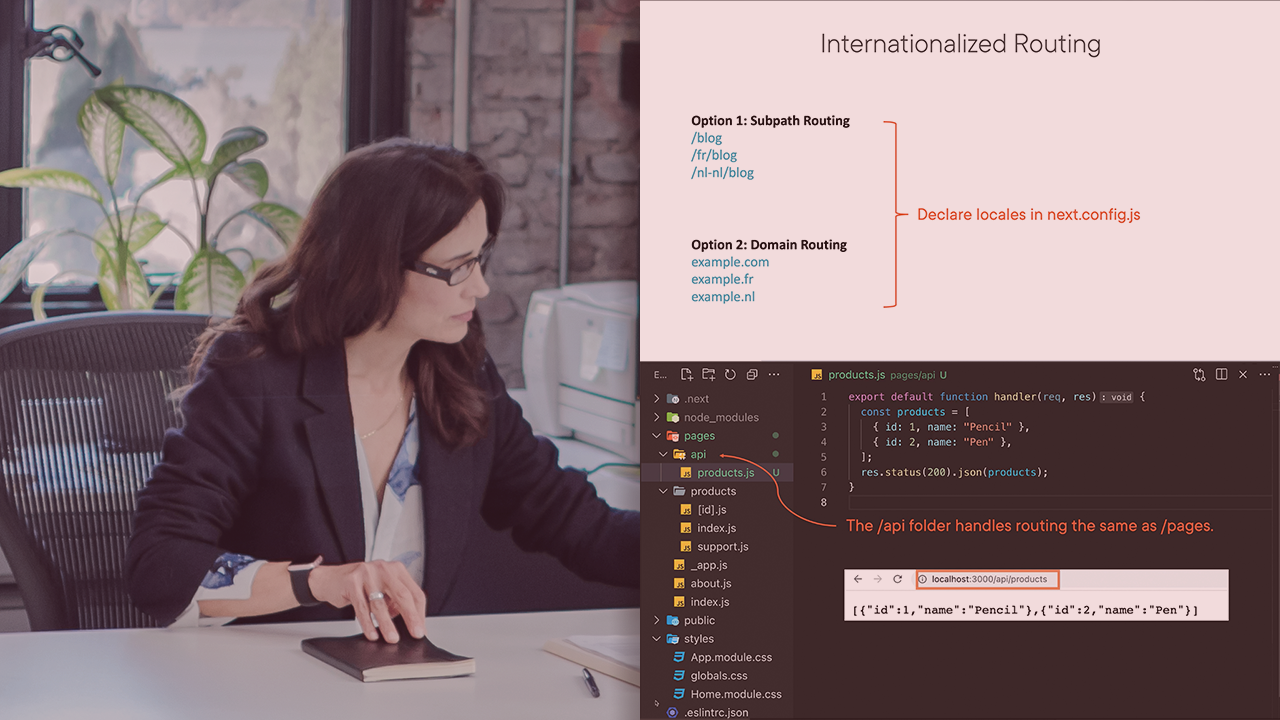Collapse the pages folder

(x=698, y=436)
